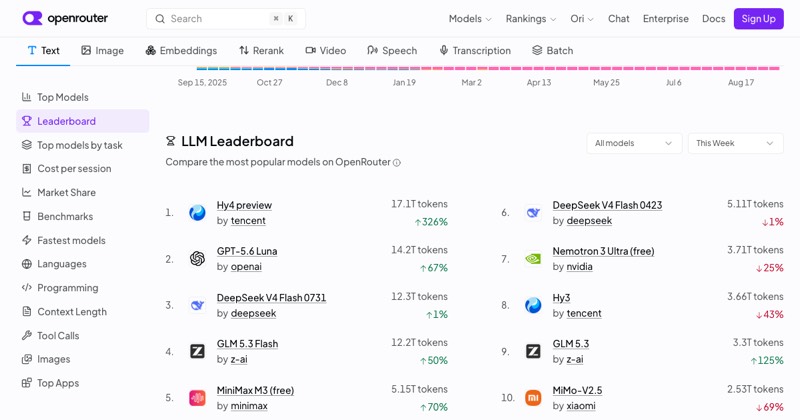Screen dimensions: 800x420
Task: Switch to the Transcription tab
Action: tap(475, 51)
